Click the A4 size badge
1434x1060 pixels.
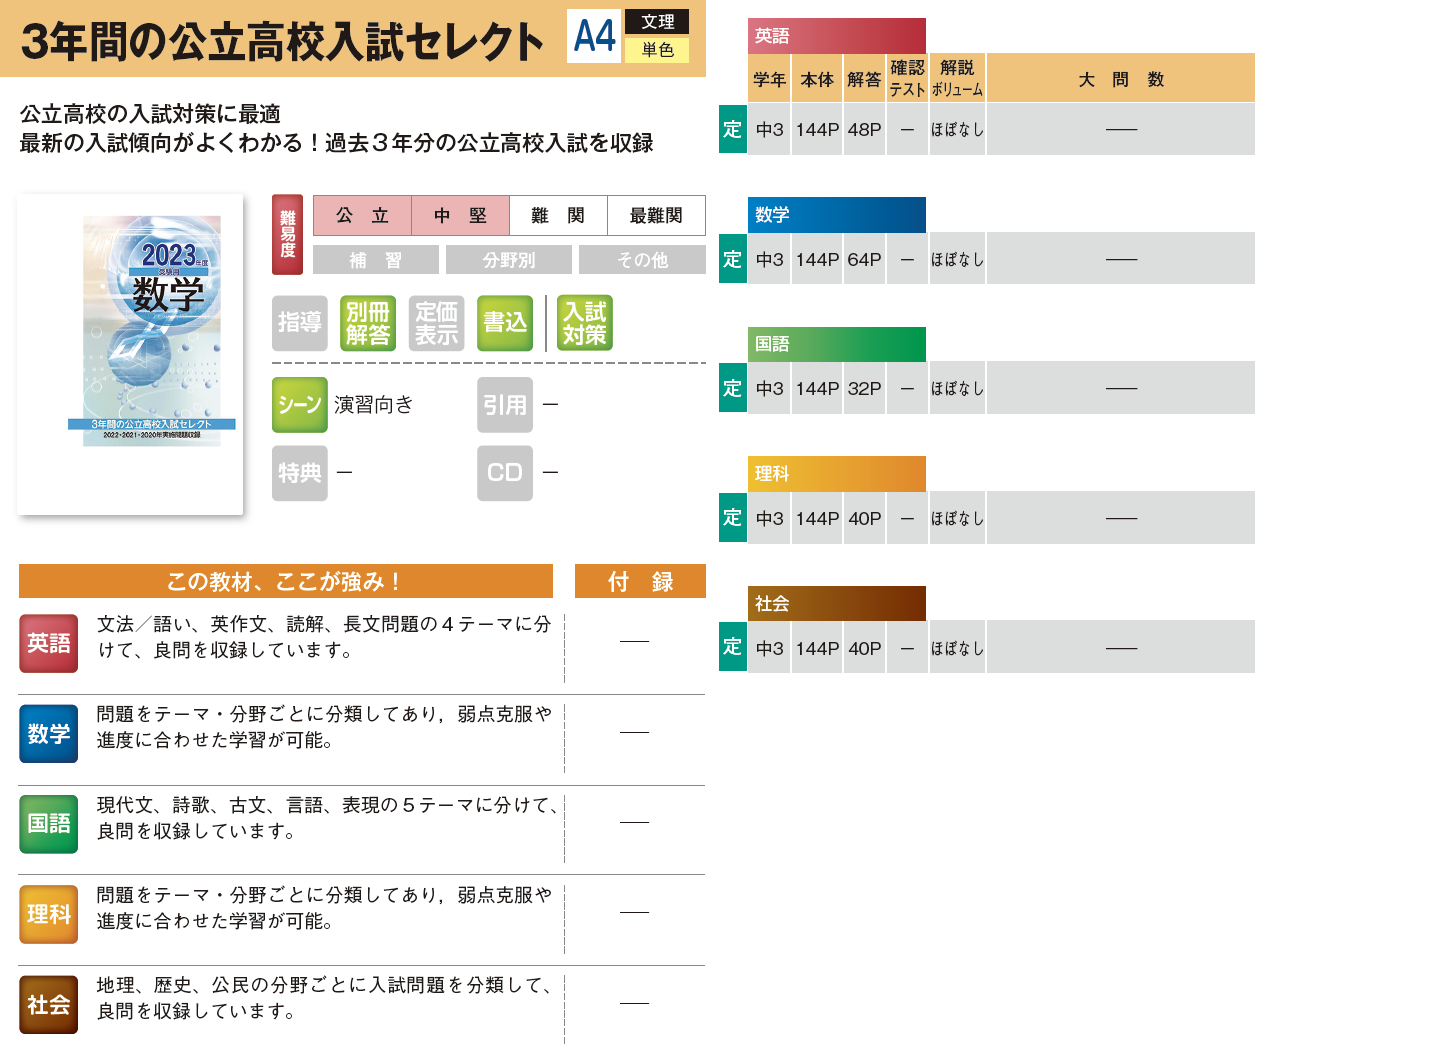point(594,36)
